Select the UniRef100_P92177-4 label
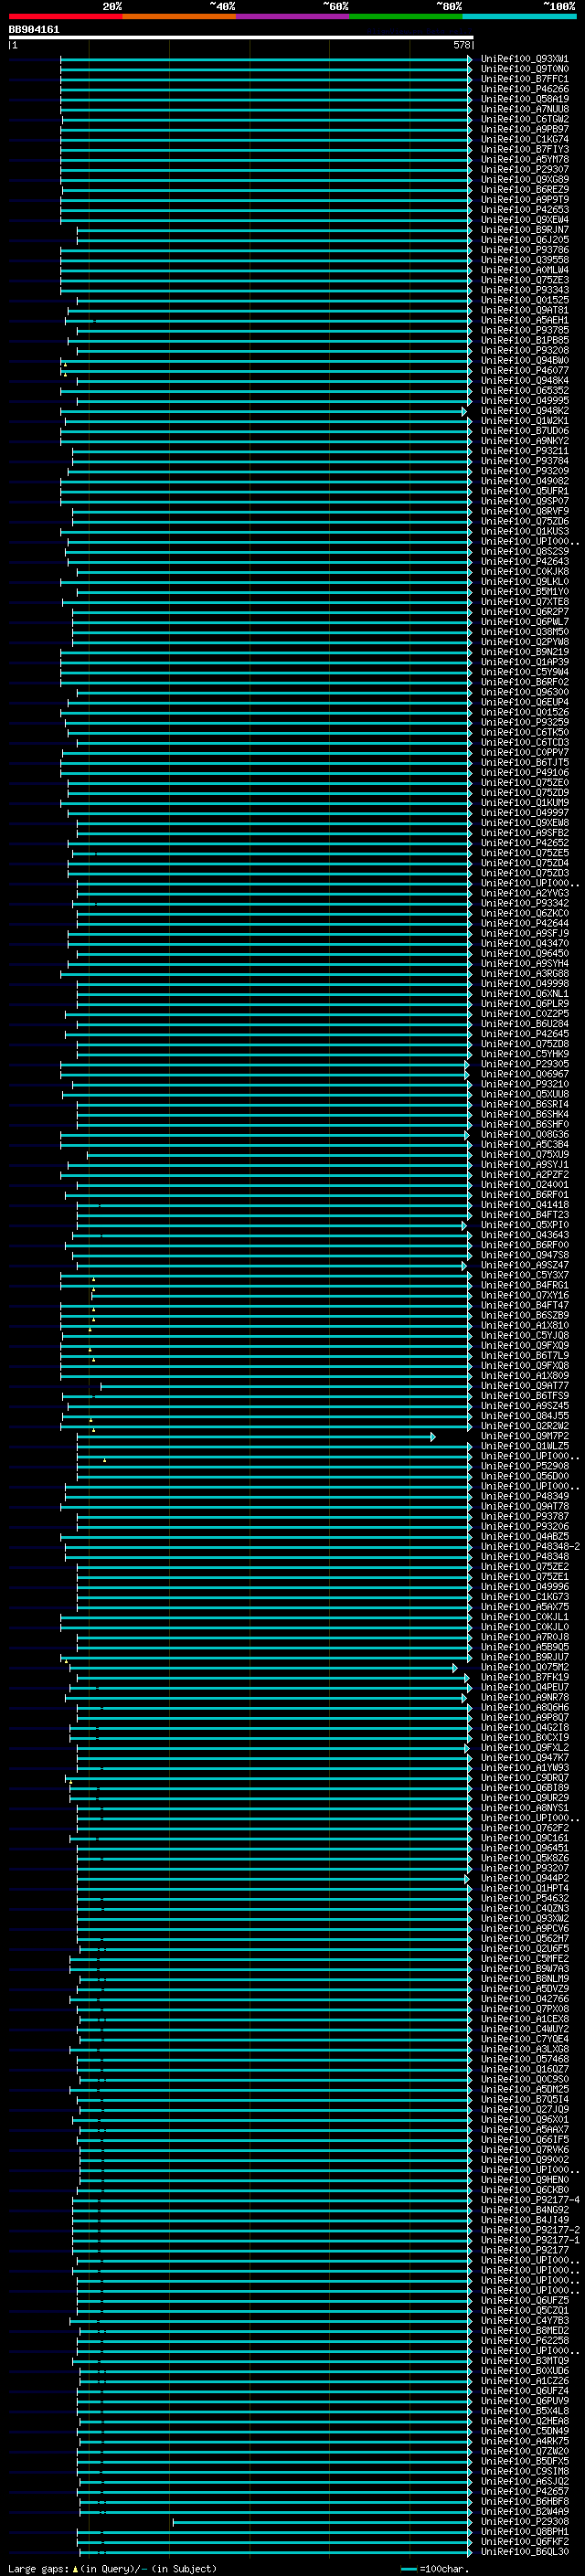Viewport: 585px width, 2576px height. (x=530, y=2200)
